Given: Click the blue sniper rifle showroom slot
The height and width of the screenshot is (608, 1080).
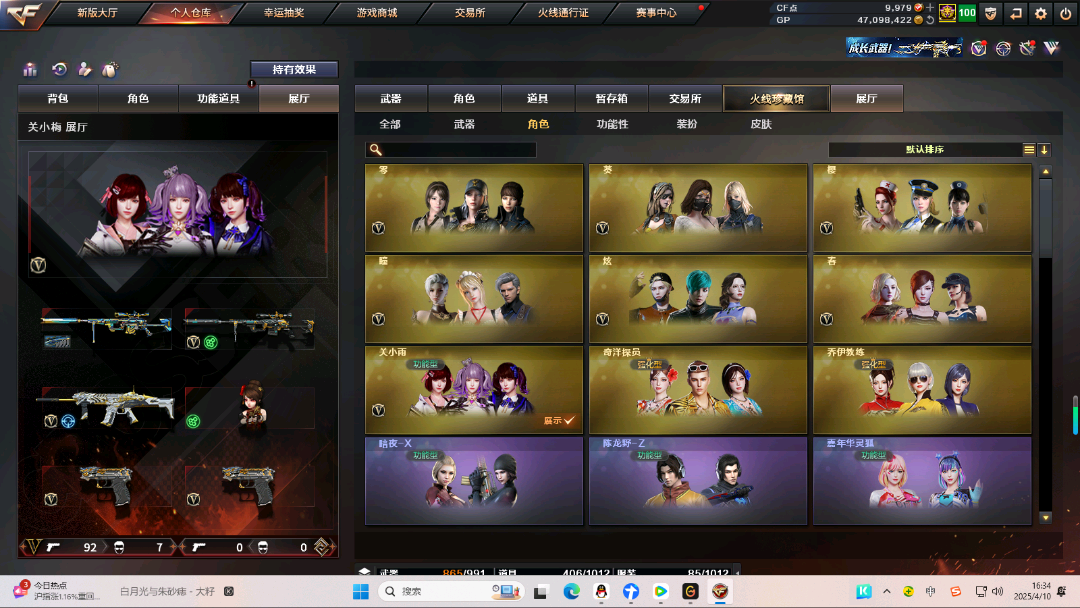Looking at the screenshot, I should [106, 329].
